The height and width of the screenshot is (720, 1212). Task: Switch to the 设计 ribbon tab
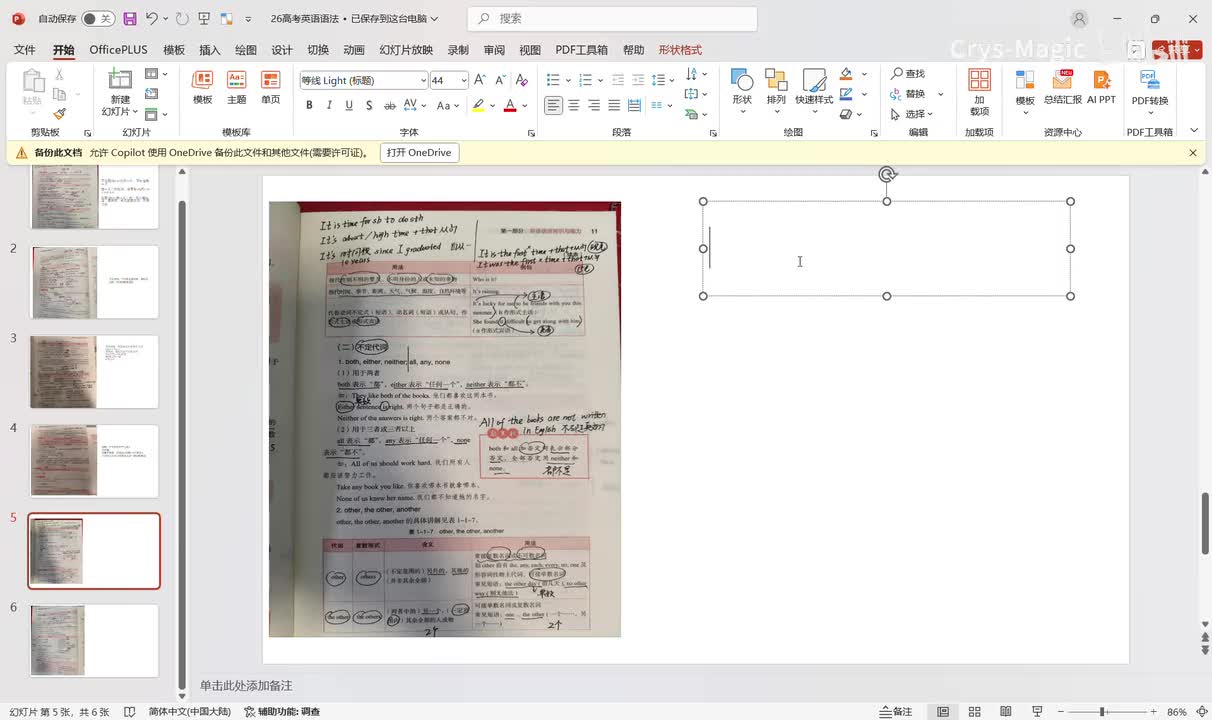pyautogui.click(x=282, y=50)
